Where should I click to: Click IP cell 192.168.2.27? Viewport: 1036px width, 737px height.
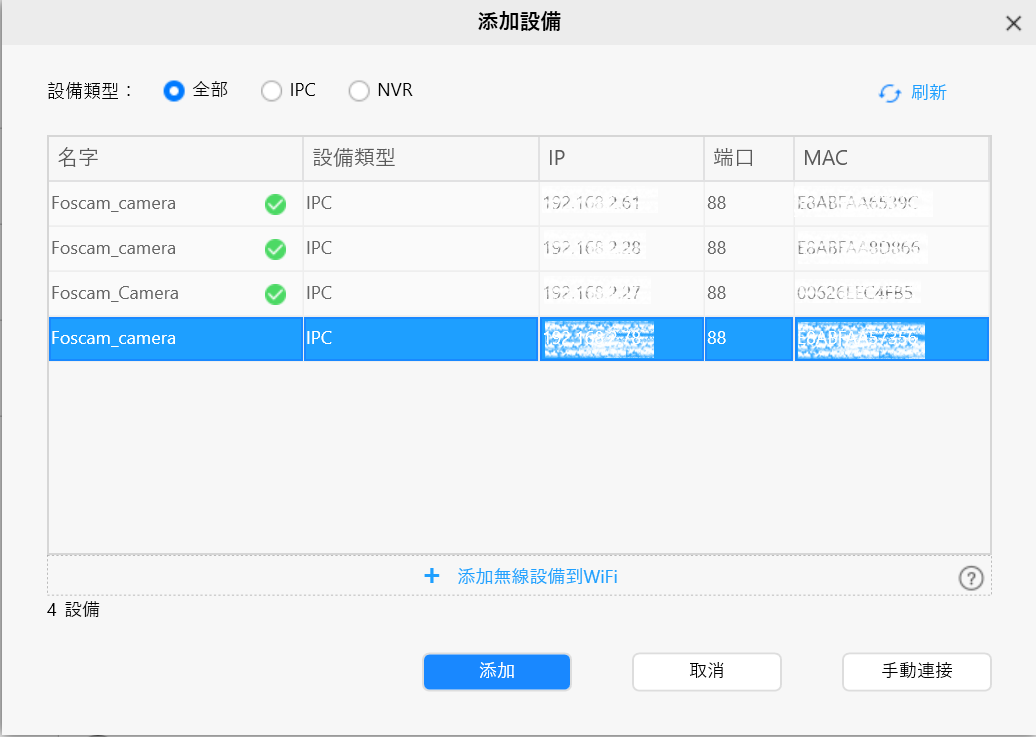621,293
